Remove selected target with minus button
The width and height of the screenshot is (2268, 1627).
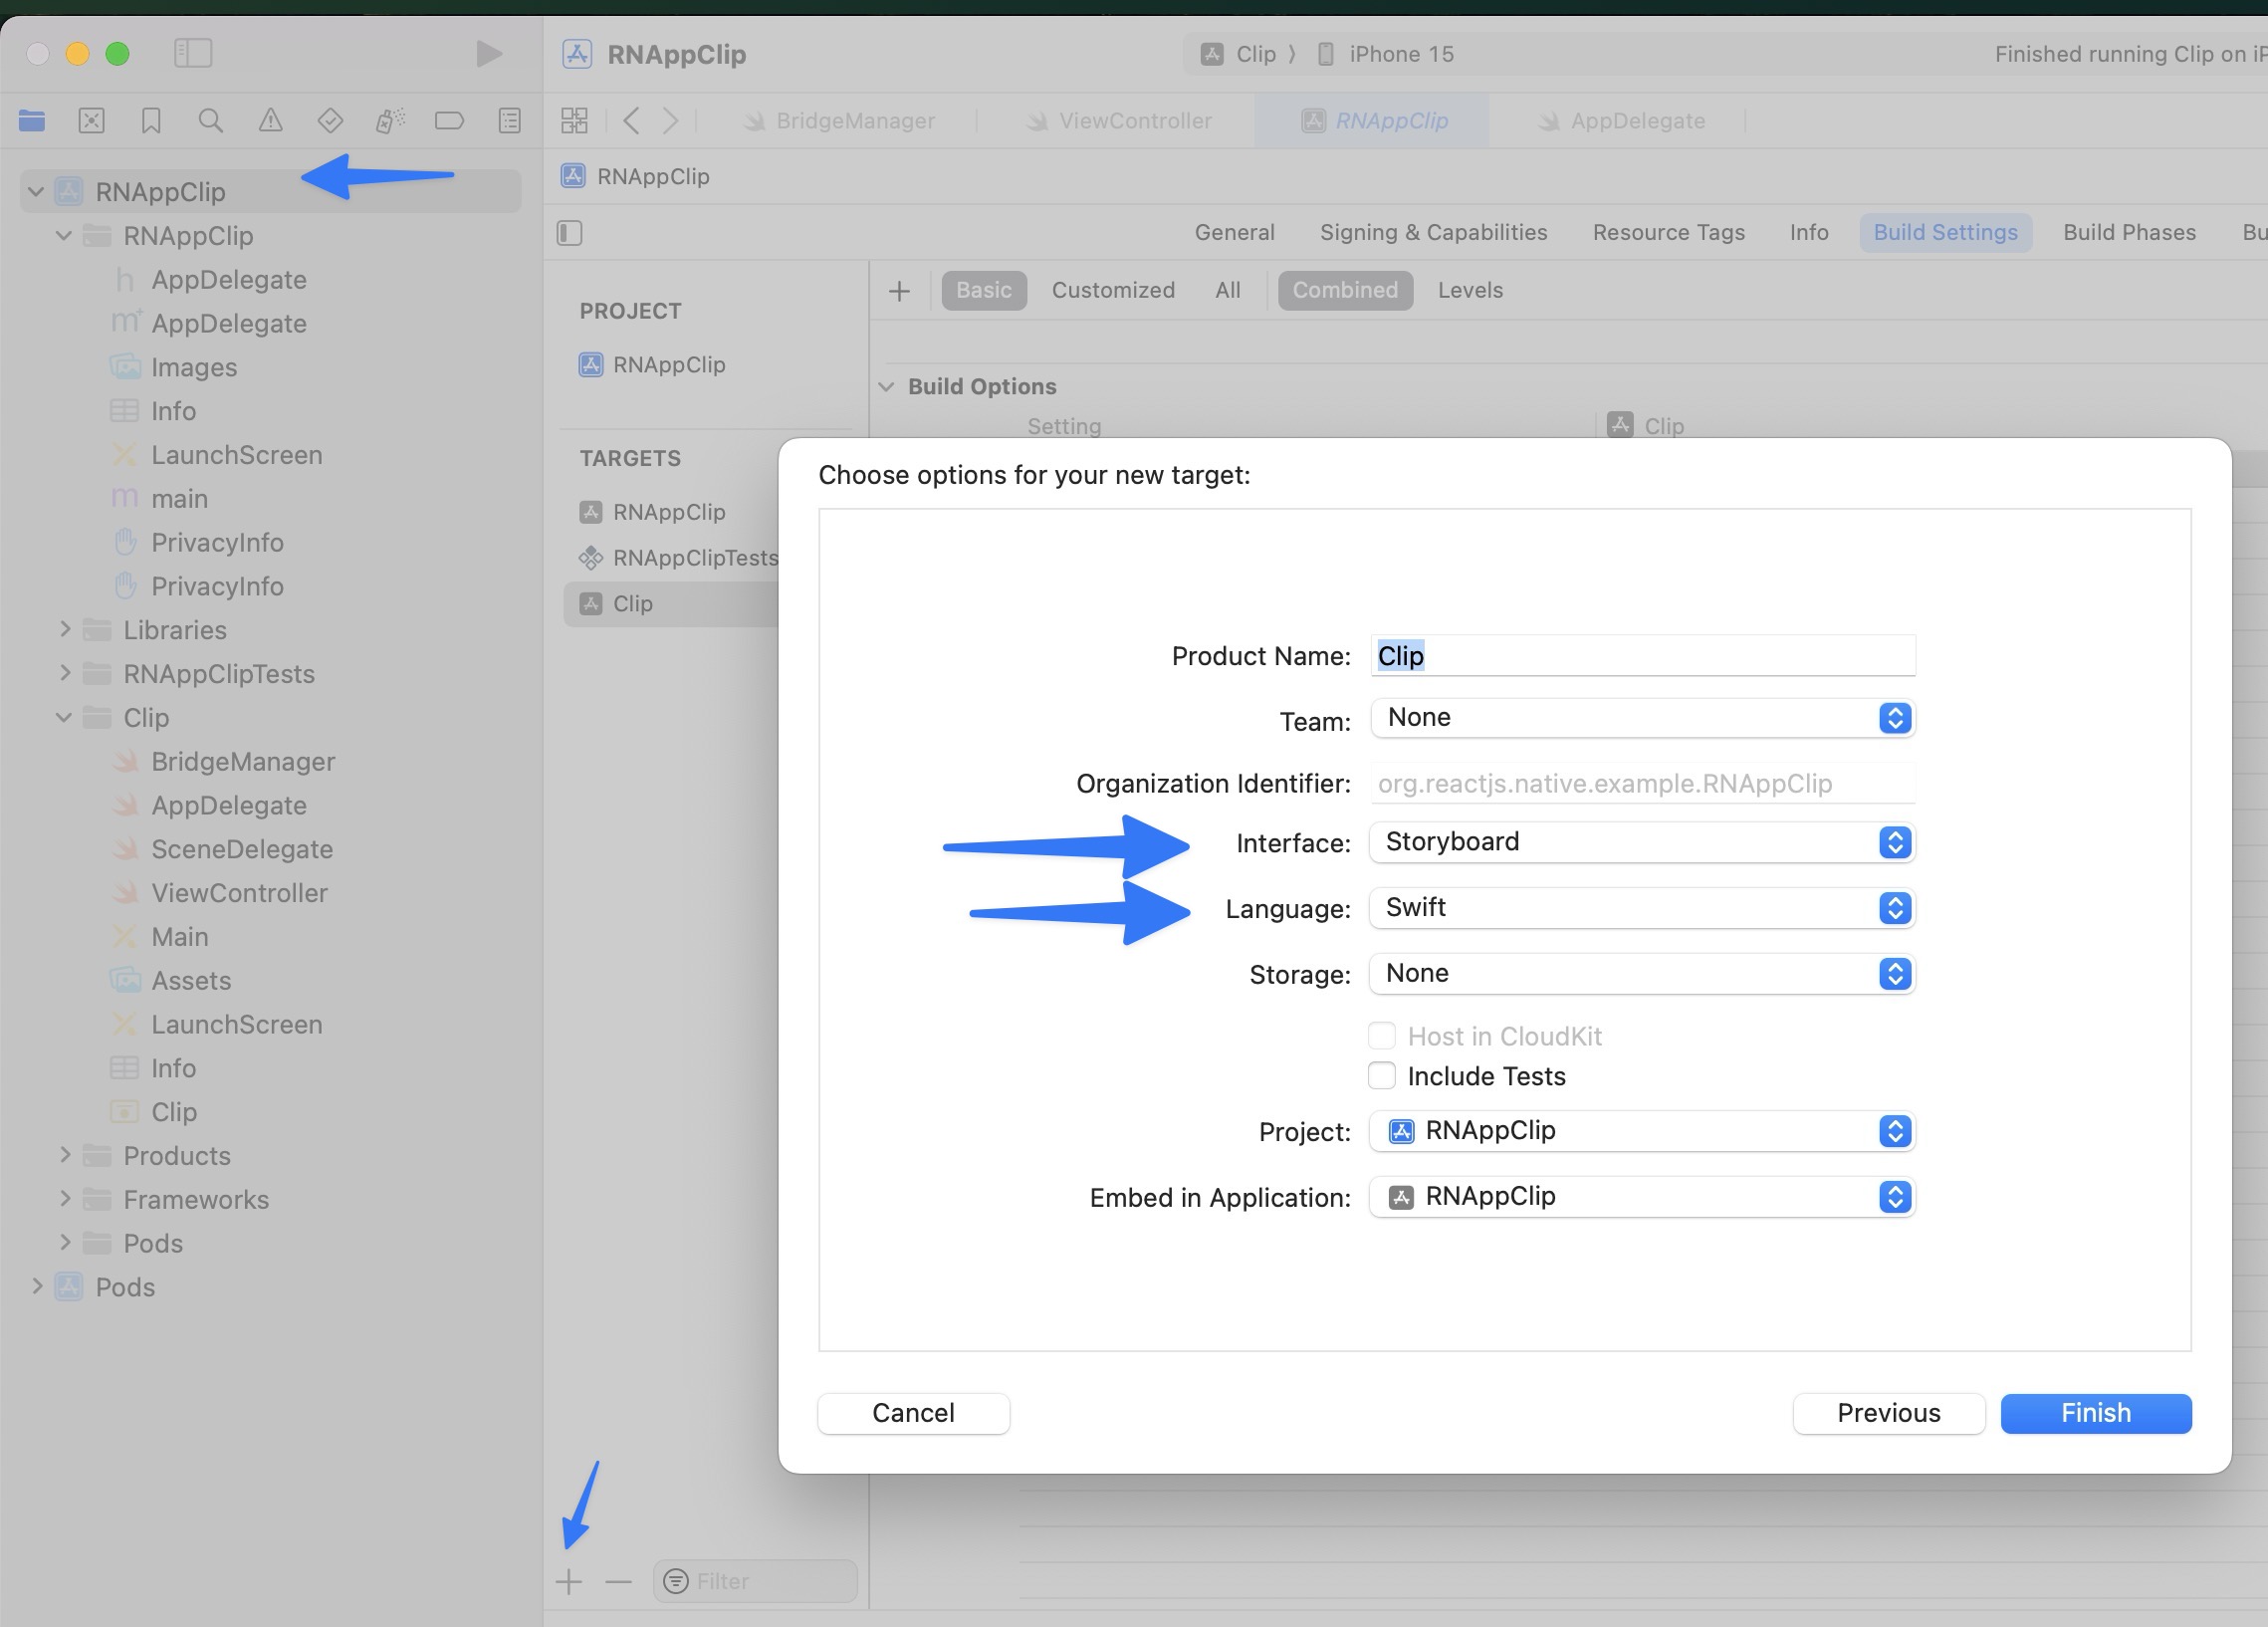click(618, 1581)
